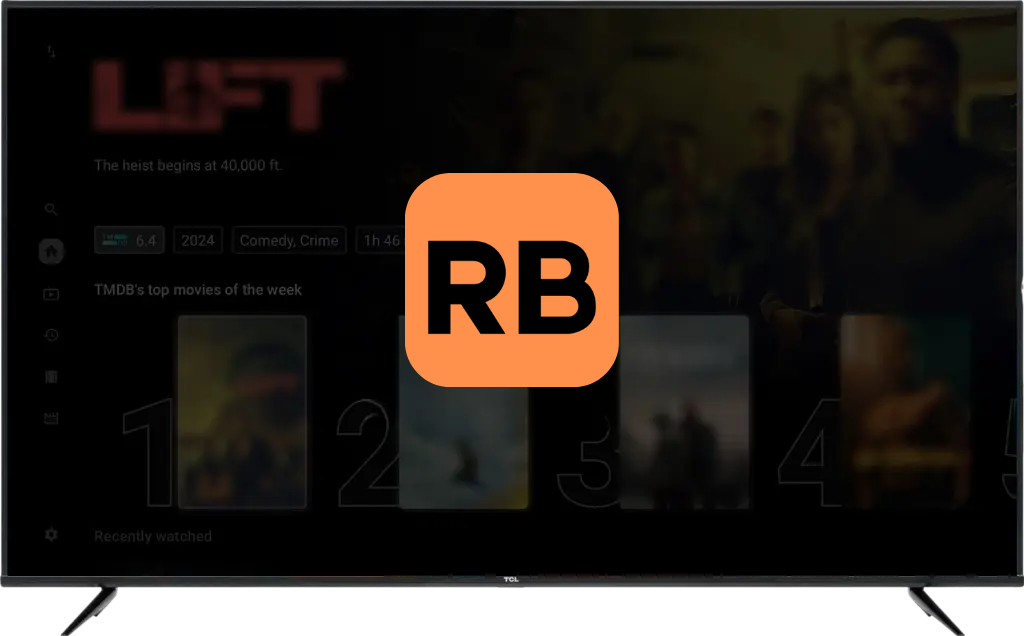Open the history clock icon in the sidebar
Screen dimensions: 1024x636
[51, 335]
